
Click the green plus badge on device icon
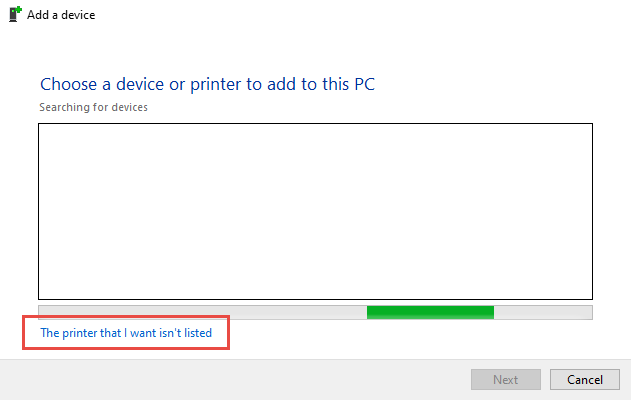[19, 9]
